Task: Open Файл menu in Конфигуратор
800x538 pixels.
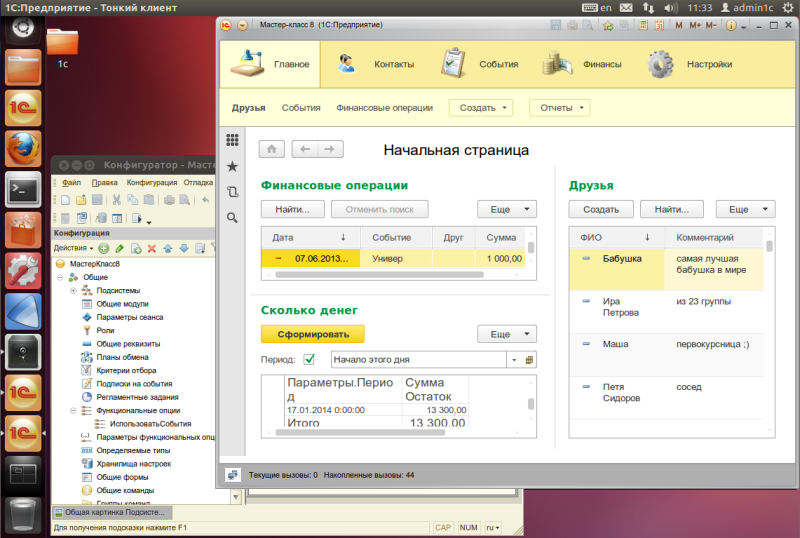Action: [71, 182]
